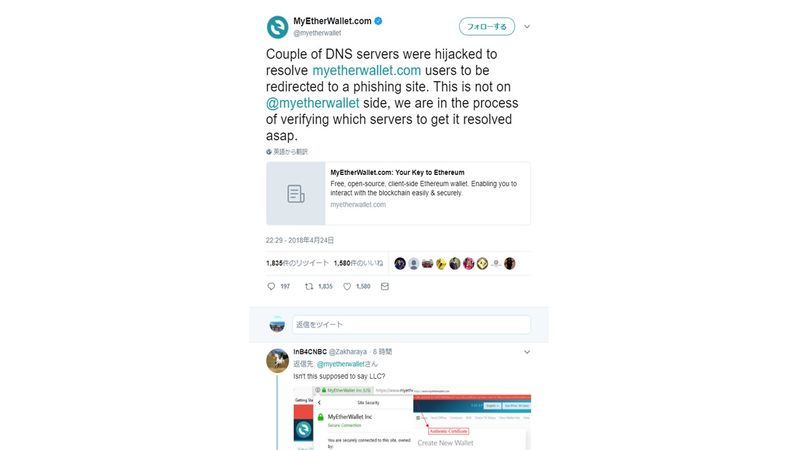Click the envelope direct message icon
Viewport: 800px width, 450px height.
[385, 287]
